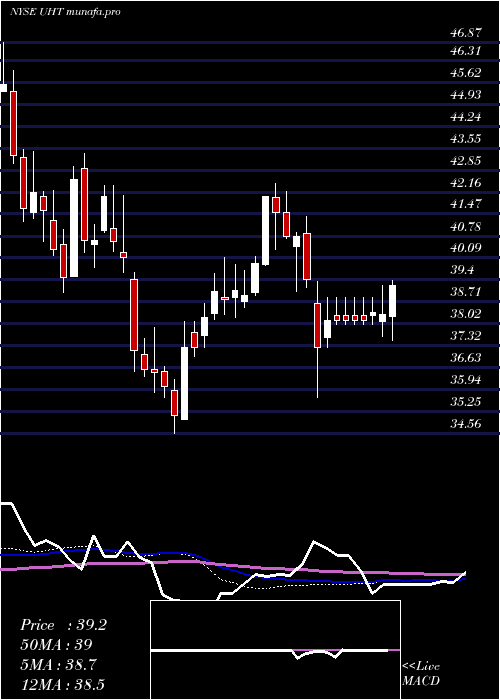Click the 38.02 price axis label
The height and width of the screenshot is (700, 500).
tap(465, 314)
